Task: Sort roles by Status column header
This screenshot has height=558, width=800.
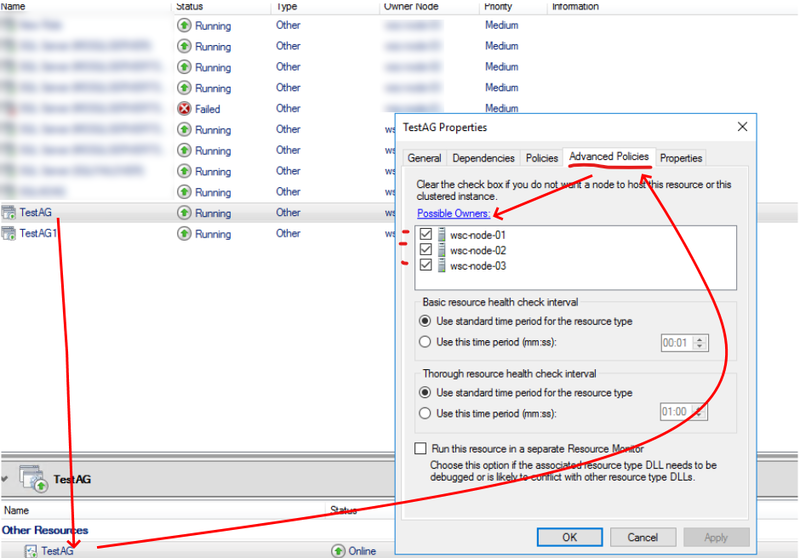Action: (189, 6)
